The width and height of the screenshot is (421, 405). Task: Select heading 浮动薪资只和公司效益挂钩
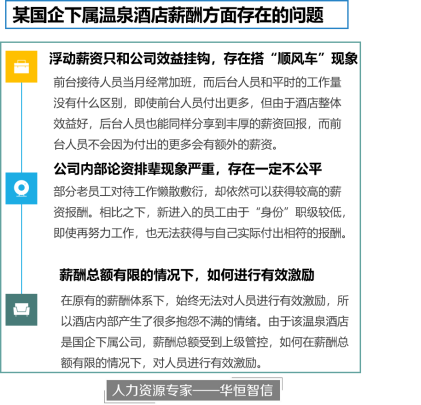coord(130,59)
